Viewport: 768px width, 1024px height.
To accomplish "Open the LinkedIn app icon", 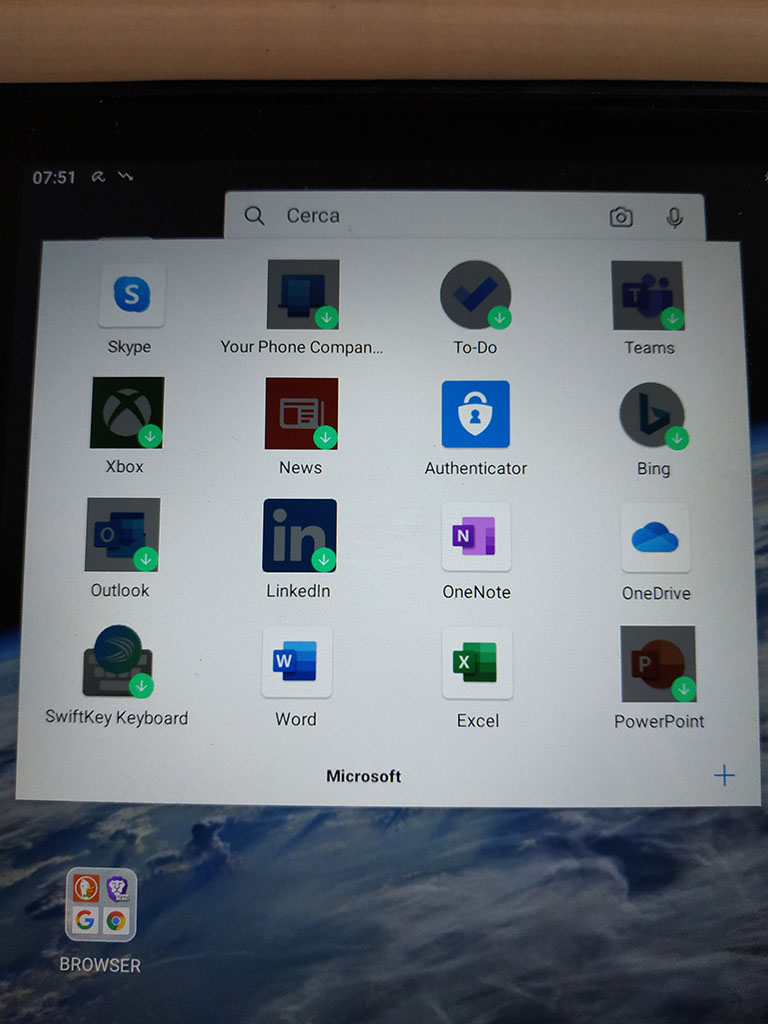I will (x=300, y=536).
